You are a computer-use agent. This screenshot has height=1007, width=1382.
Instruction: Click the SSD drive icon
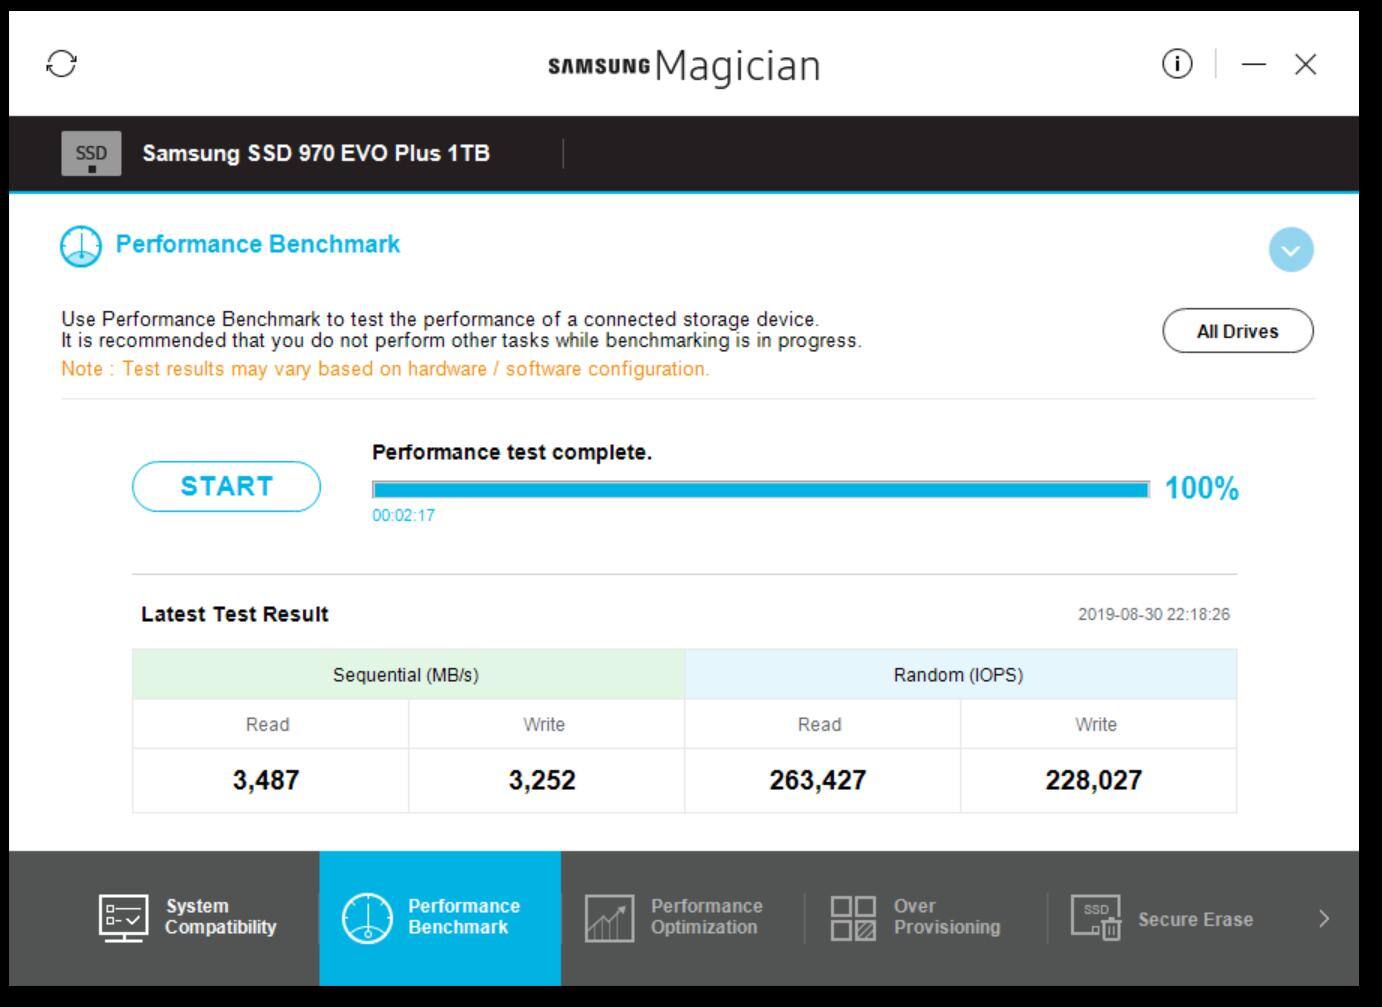tap(91, 154)
